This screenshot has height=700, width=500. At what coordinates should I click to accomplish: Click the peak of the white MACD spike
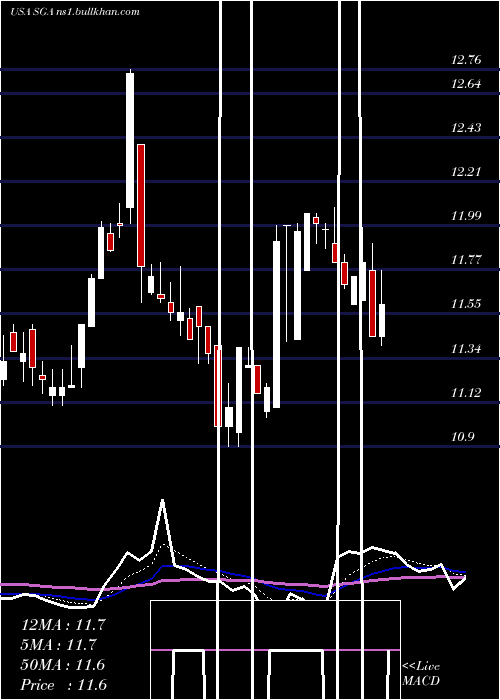(x=162, y=501)
